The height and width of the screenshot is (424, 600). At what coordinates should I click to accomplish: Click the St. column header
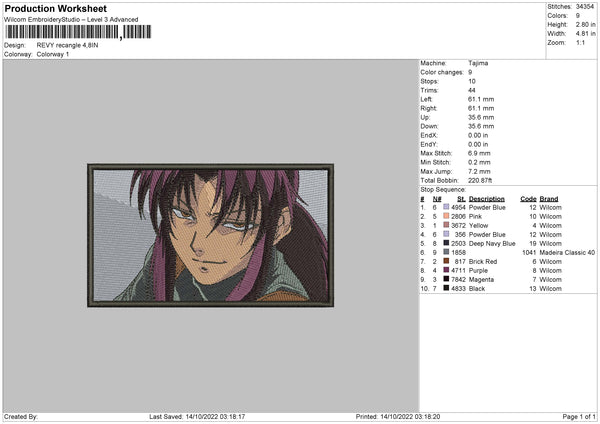pyautogui.click(x=461, y=199)
